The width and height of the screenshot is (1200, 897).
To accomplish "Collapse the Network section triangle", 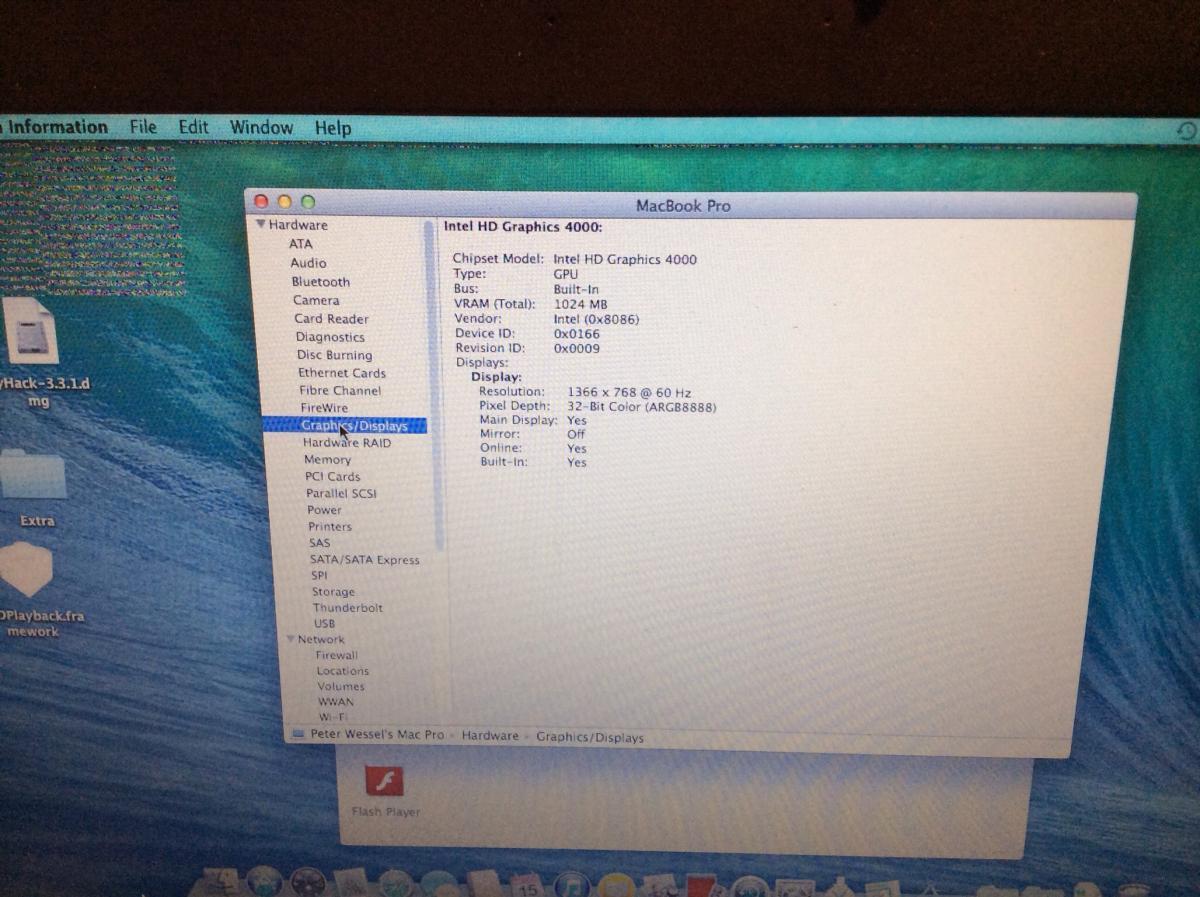I will 291,639.
